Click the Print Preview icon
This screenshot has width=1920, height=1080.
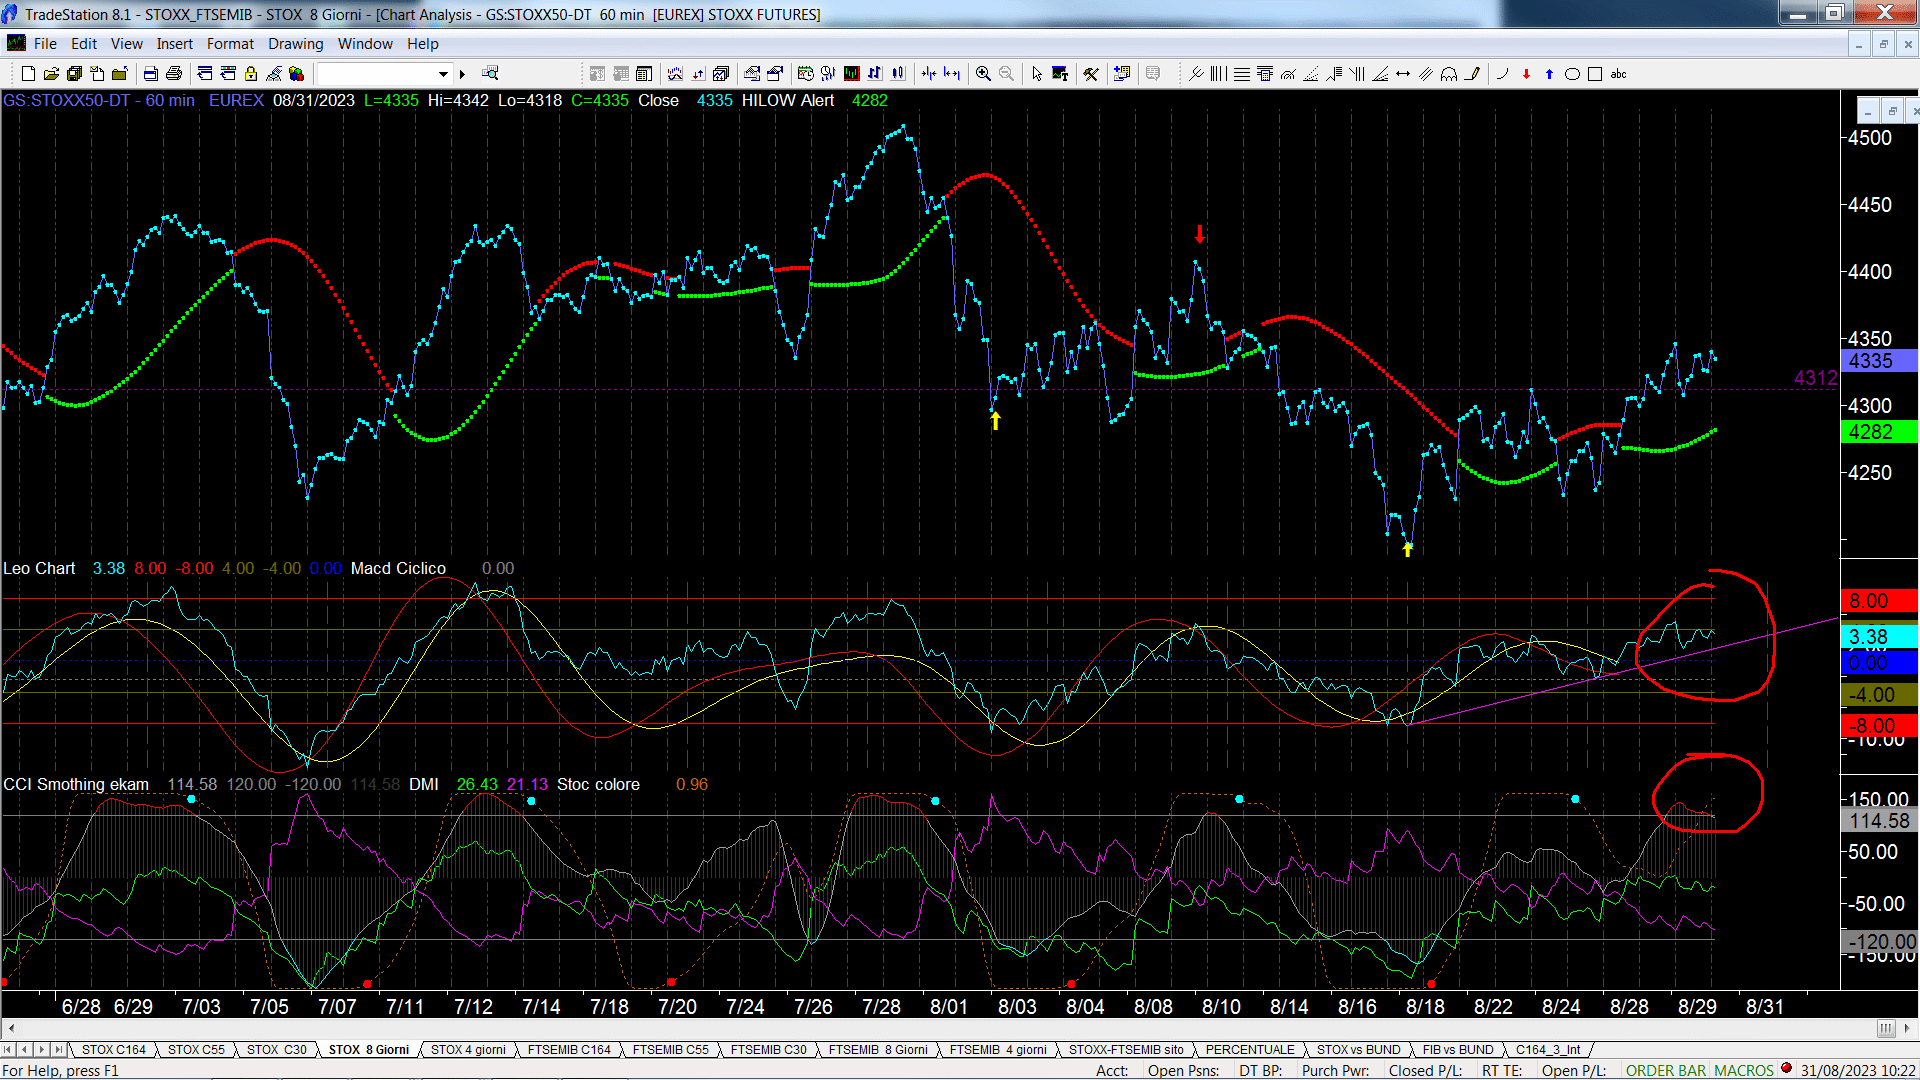(151, 74)
